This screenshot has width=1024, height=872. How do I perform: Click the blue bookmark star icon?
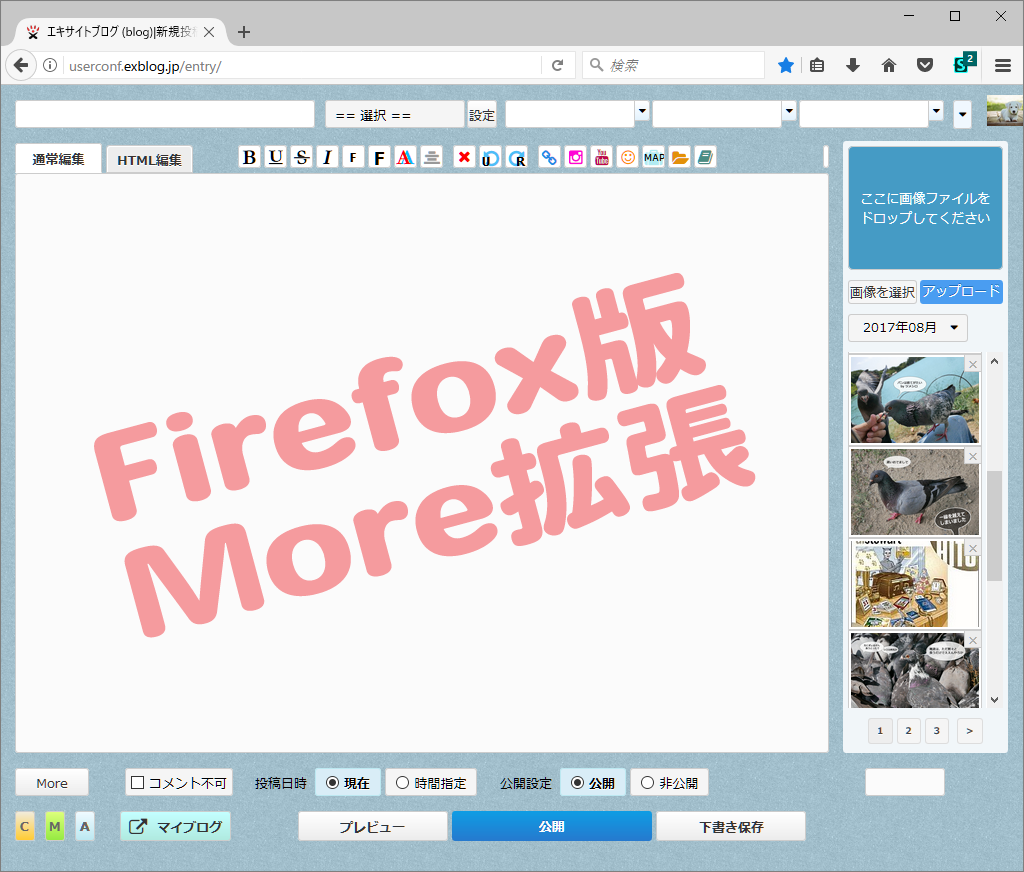[786, 65]
